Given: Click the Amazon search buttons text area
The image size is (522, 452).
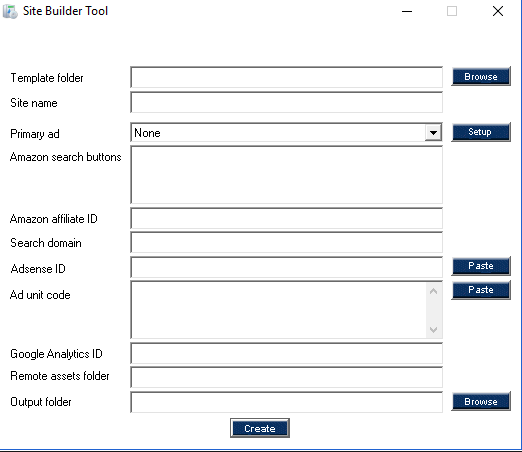Looking at the screenshot, I should [286, 175].
